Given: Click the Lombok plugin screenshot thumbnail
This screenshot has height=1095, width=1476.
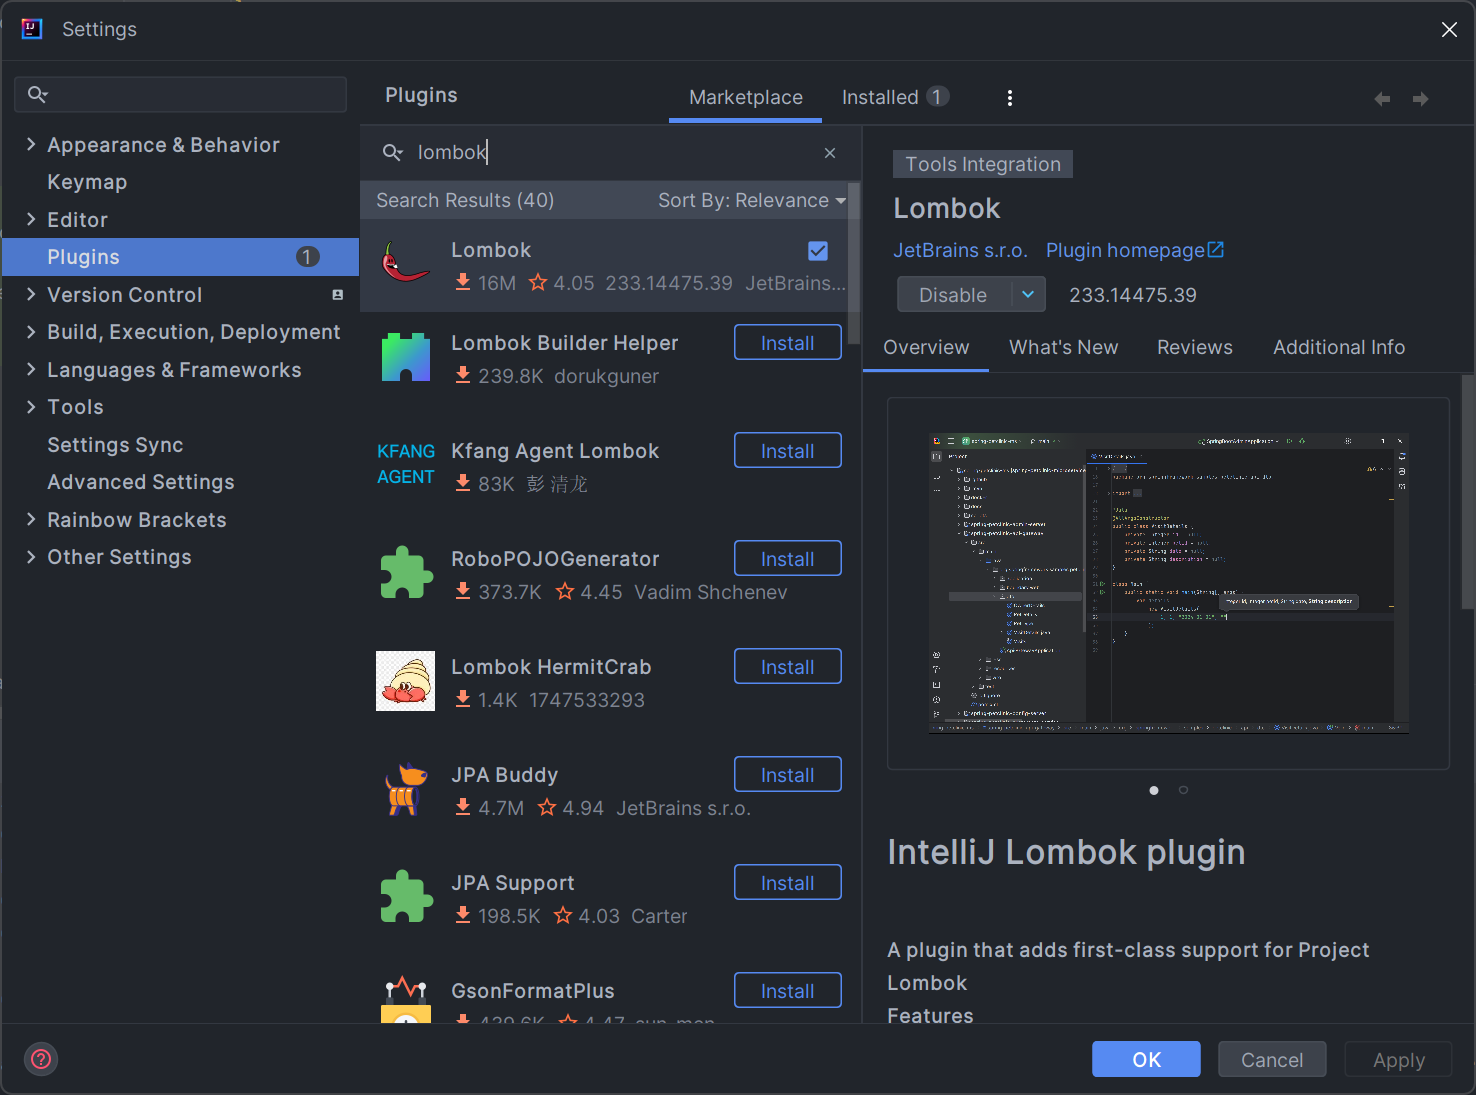Looking at the screenshot, I should click(x=1168, y=584).
